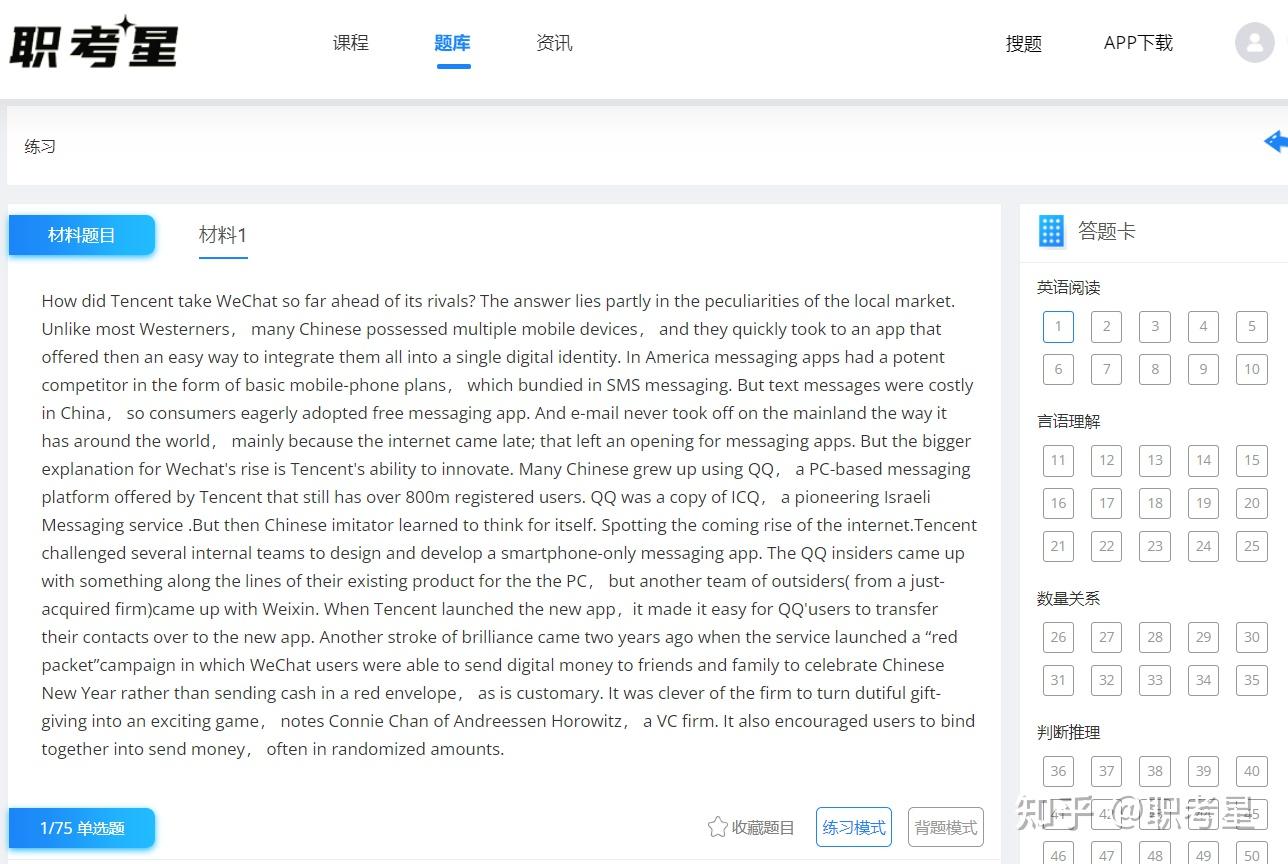1288x864 pixels.
Task: Switch to 背题模式
Action: 946,827
